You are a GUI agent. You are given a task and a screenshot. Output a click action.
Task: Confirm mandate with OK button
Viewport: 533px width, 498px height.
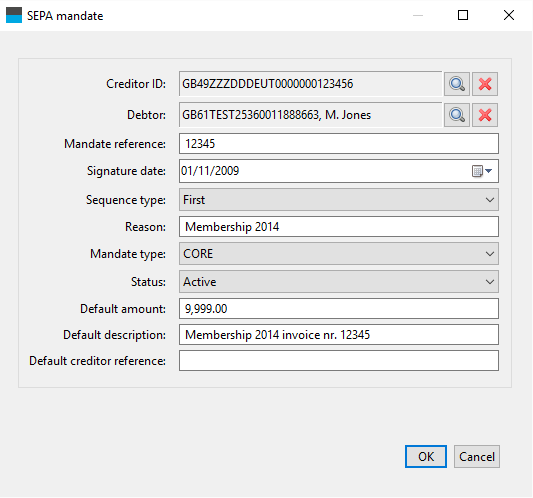(x=426, y=457)
